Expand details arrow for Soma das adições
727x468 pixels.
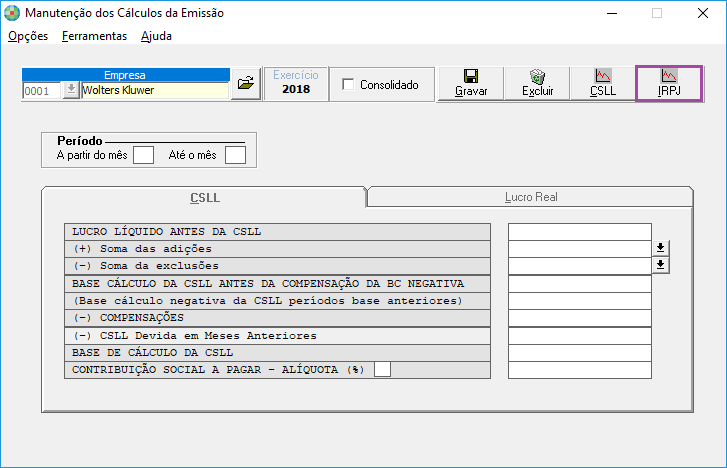[x=661, y=248]
